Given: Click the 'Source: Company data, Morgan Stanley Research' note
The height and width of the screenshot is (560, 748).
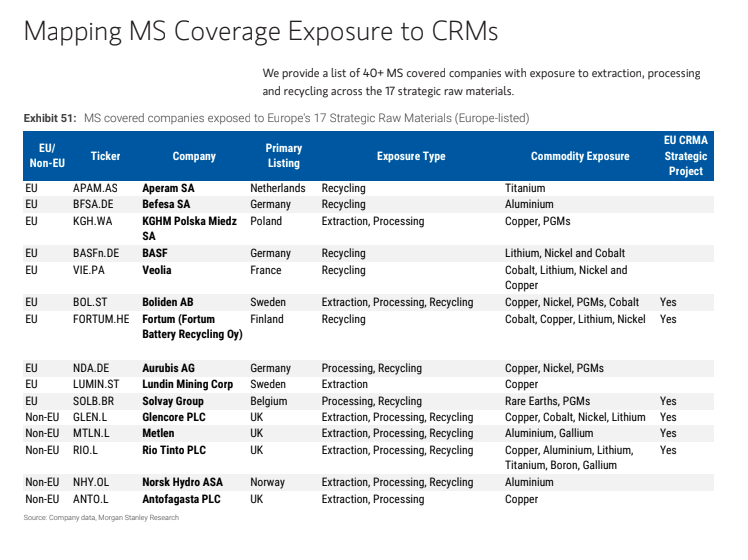Looking at the screenshot, I should (x=101, y=518).
